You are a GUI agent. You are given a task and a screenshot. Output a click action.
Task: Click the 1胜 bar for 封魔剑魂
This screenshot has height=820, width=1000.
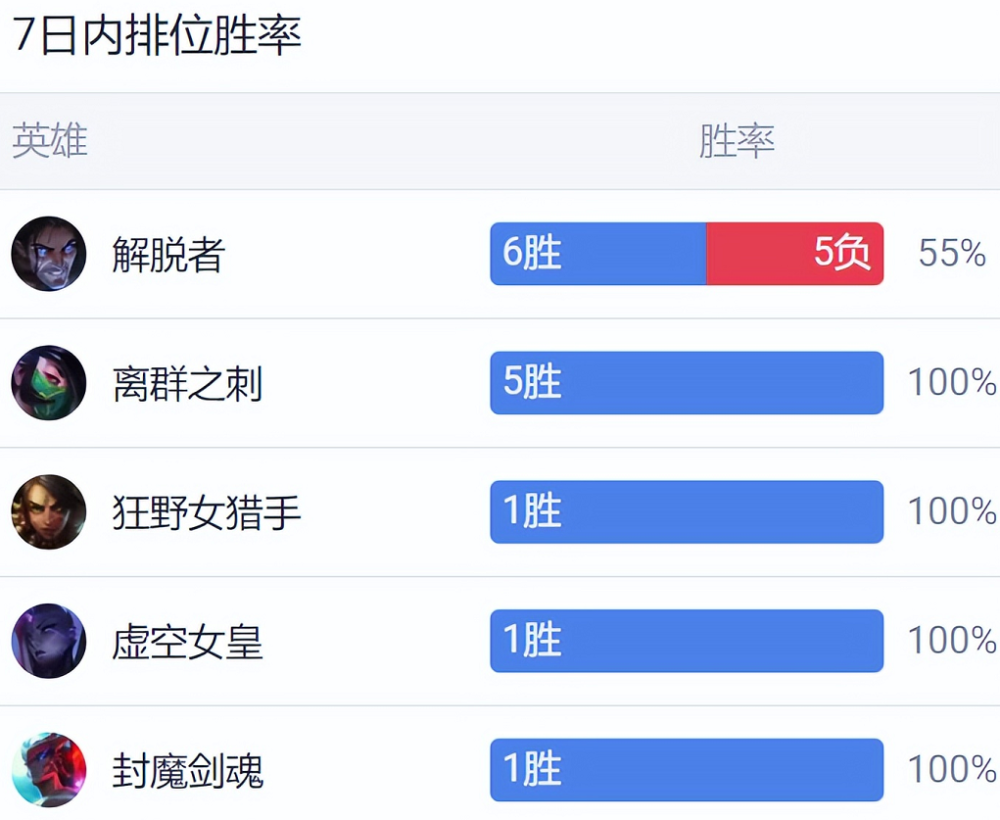pyautogui.click(x=686, y=770)
